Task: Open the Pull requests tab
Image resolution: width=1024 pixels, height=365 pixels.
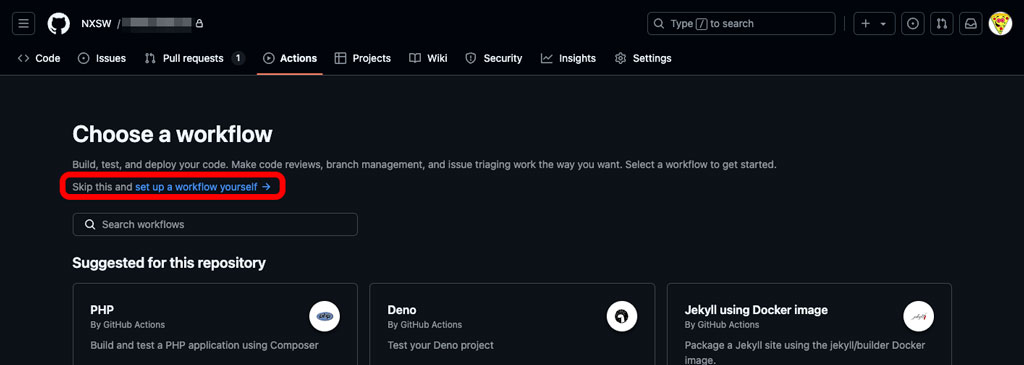Action: (x=194, y=58)
